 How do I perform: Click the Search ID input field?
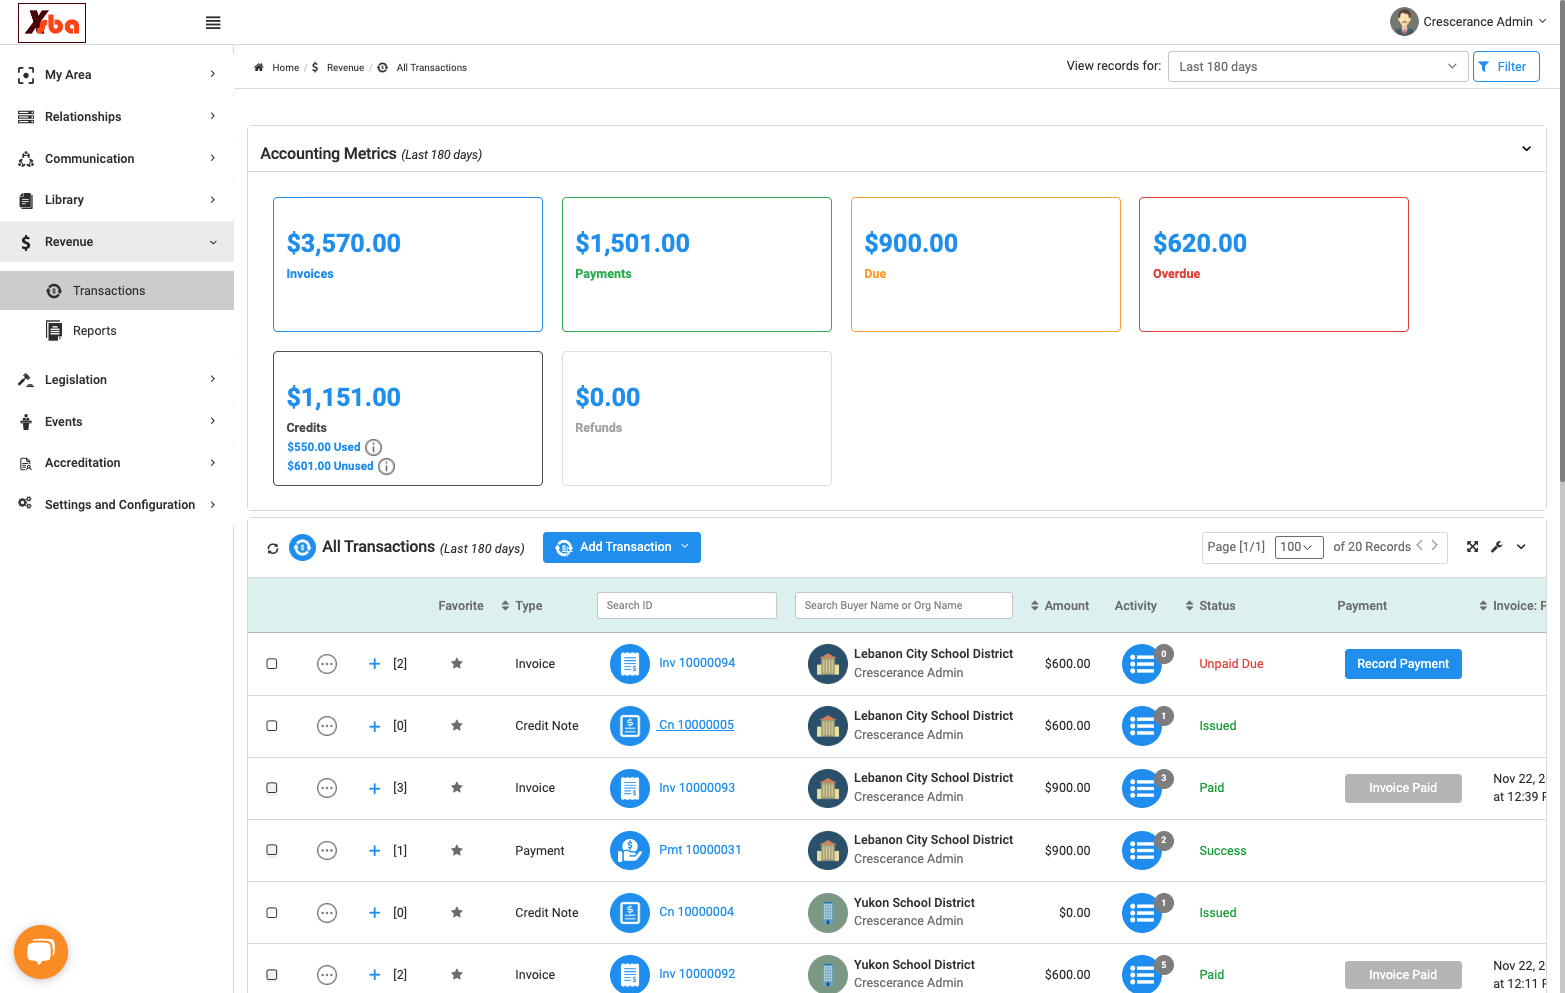pyautogui.click(x=687, y=605)
